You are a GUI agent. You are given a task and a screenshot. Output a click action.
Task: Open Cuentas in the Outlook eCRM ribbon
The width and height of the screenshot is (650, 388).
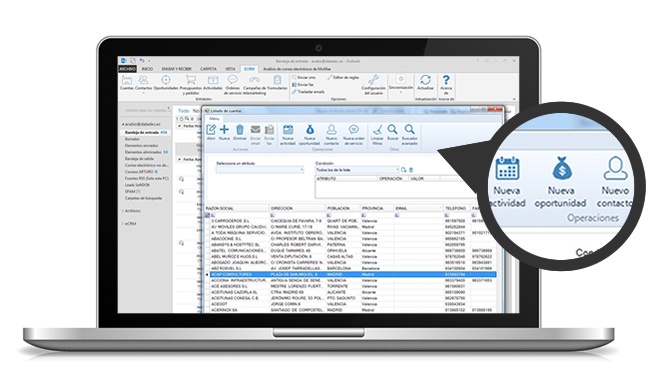pyautogui.click(x=126, y=82)
